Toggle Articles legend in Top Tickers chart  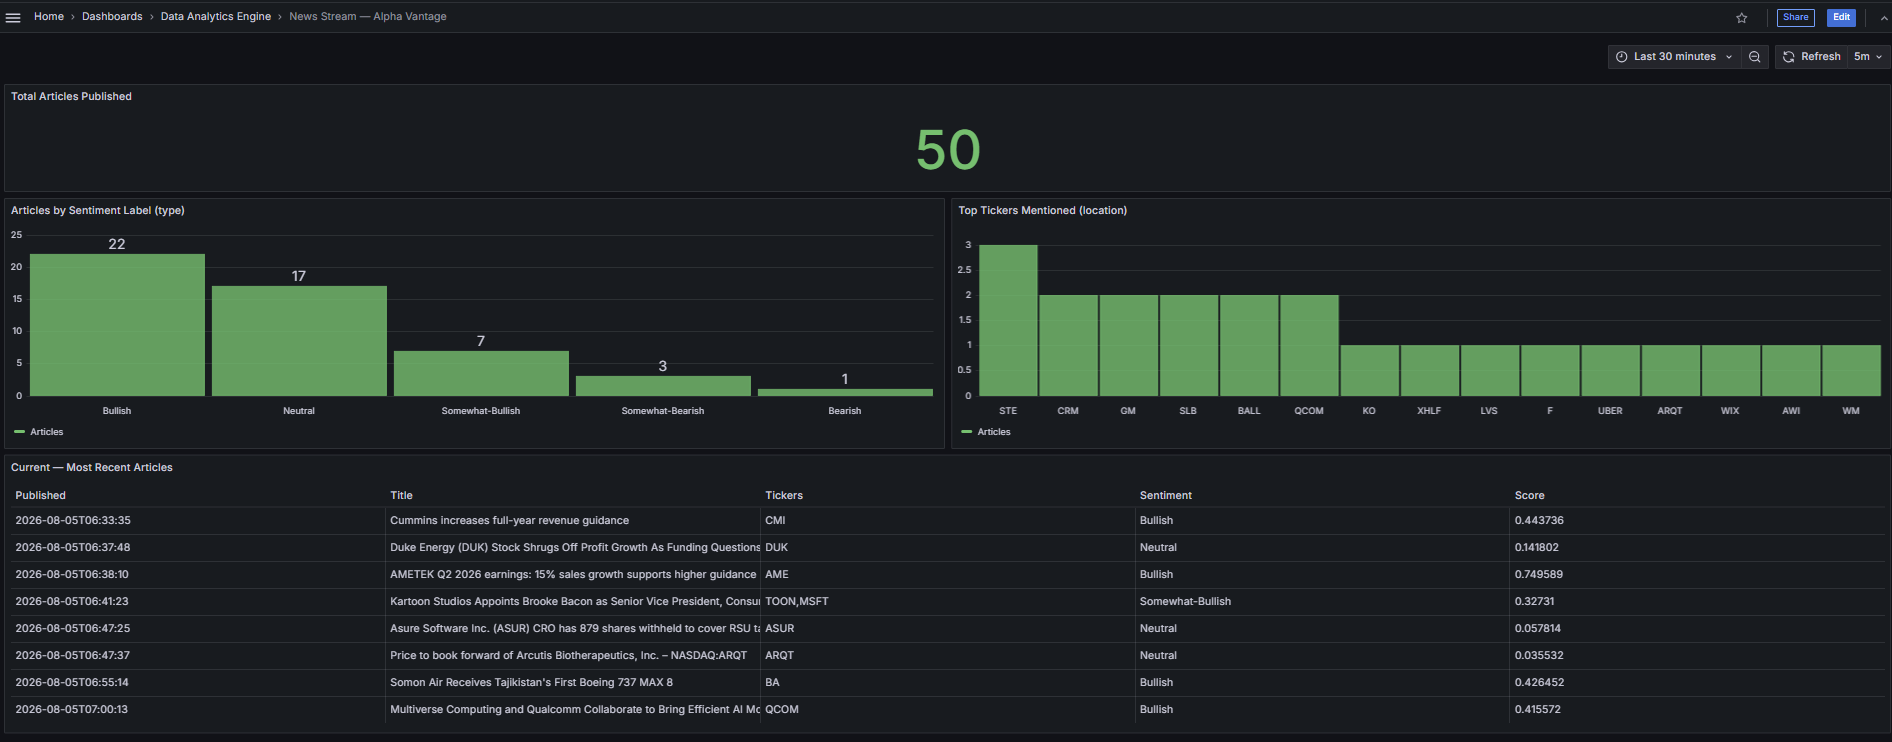point(986,432)
